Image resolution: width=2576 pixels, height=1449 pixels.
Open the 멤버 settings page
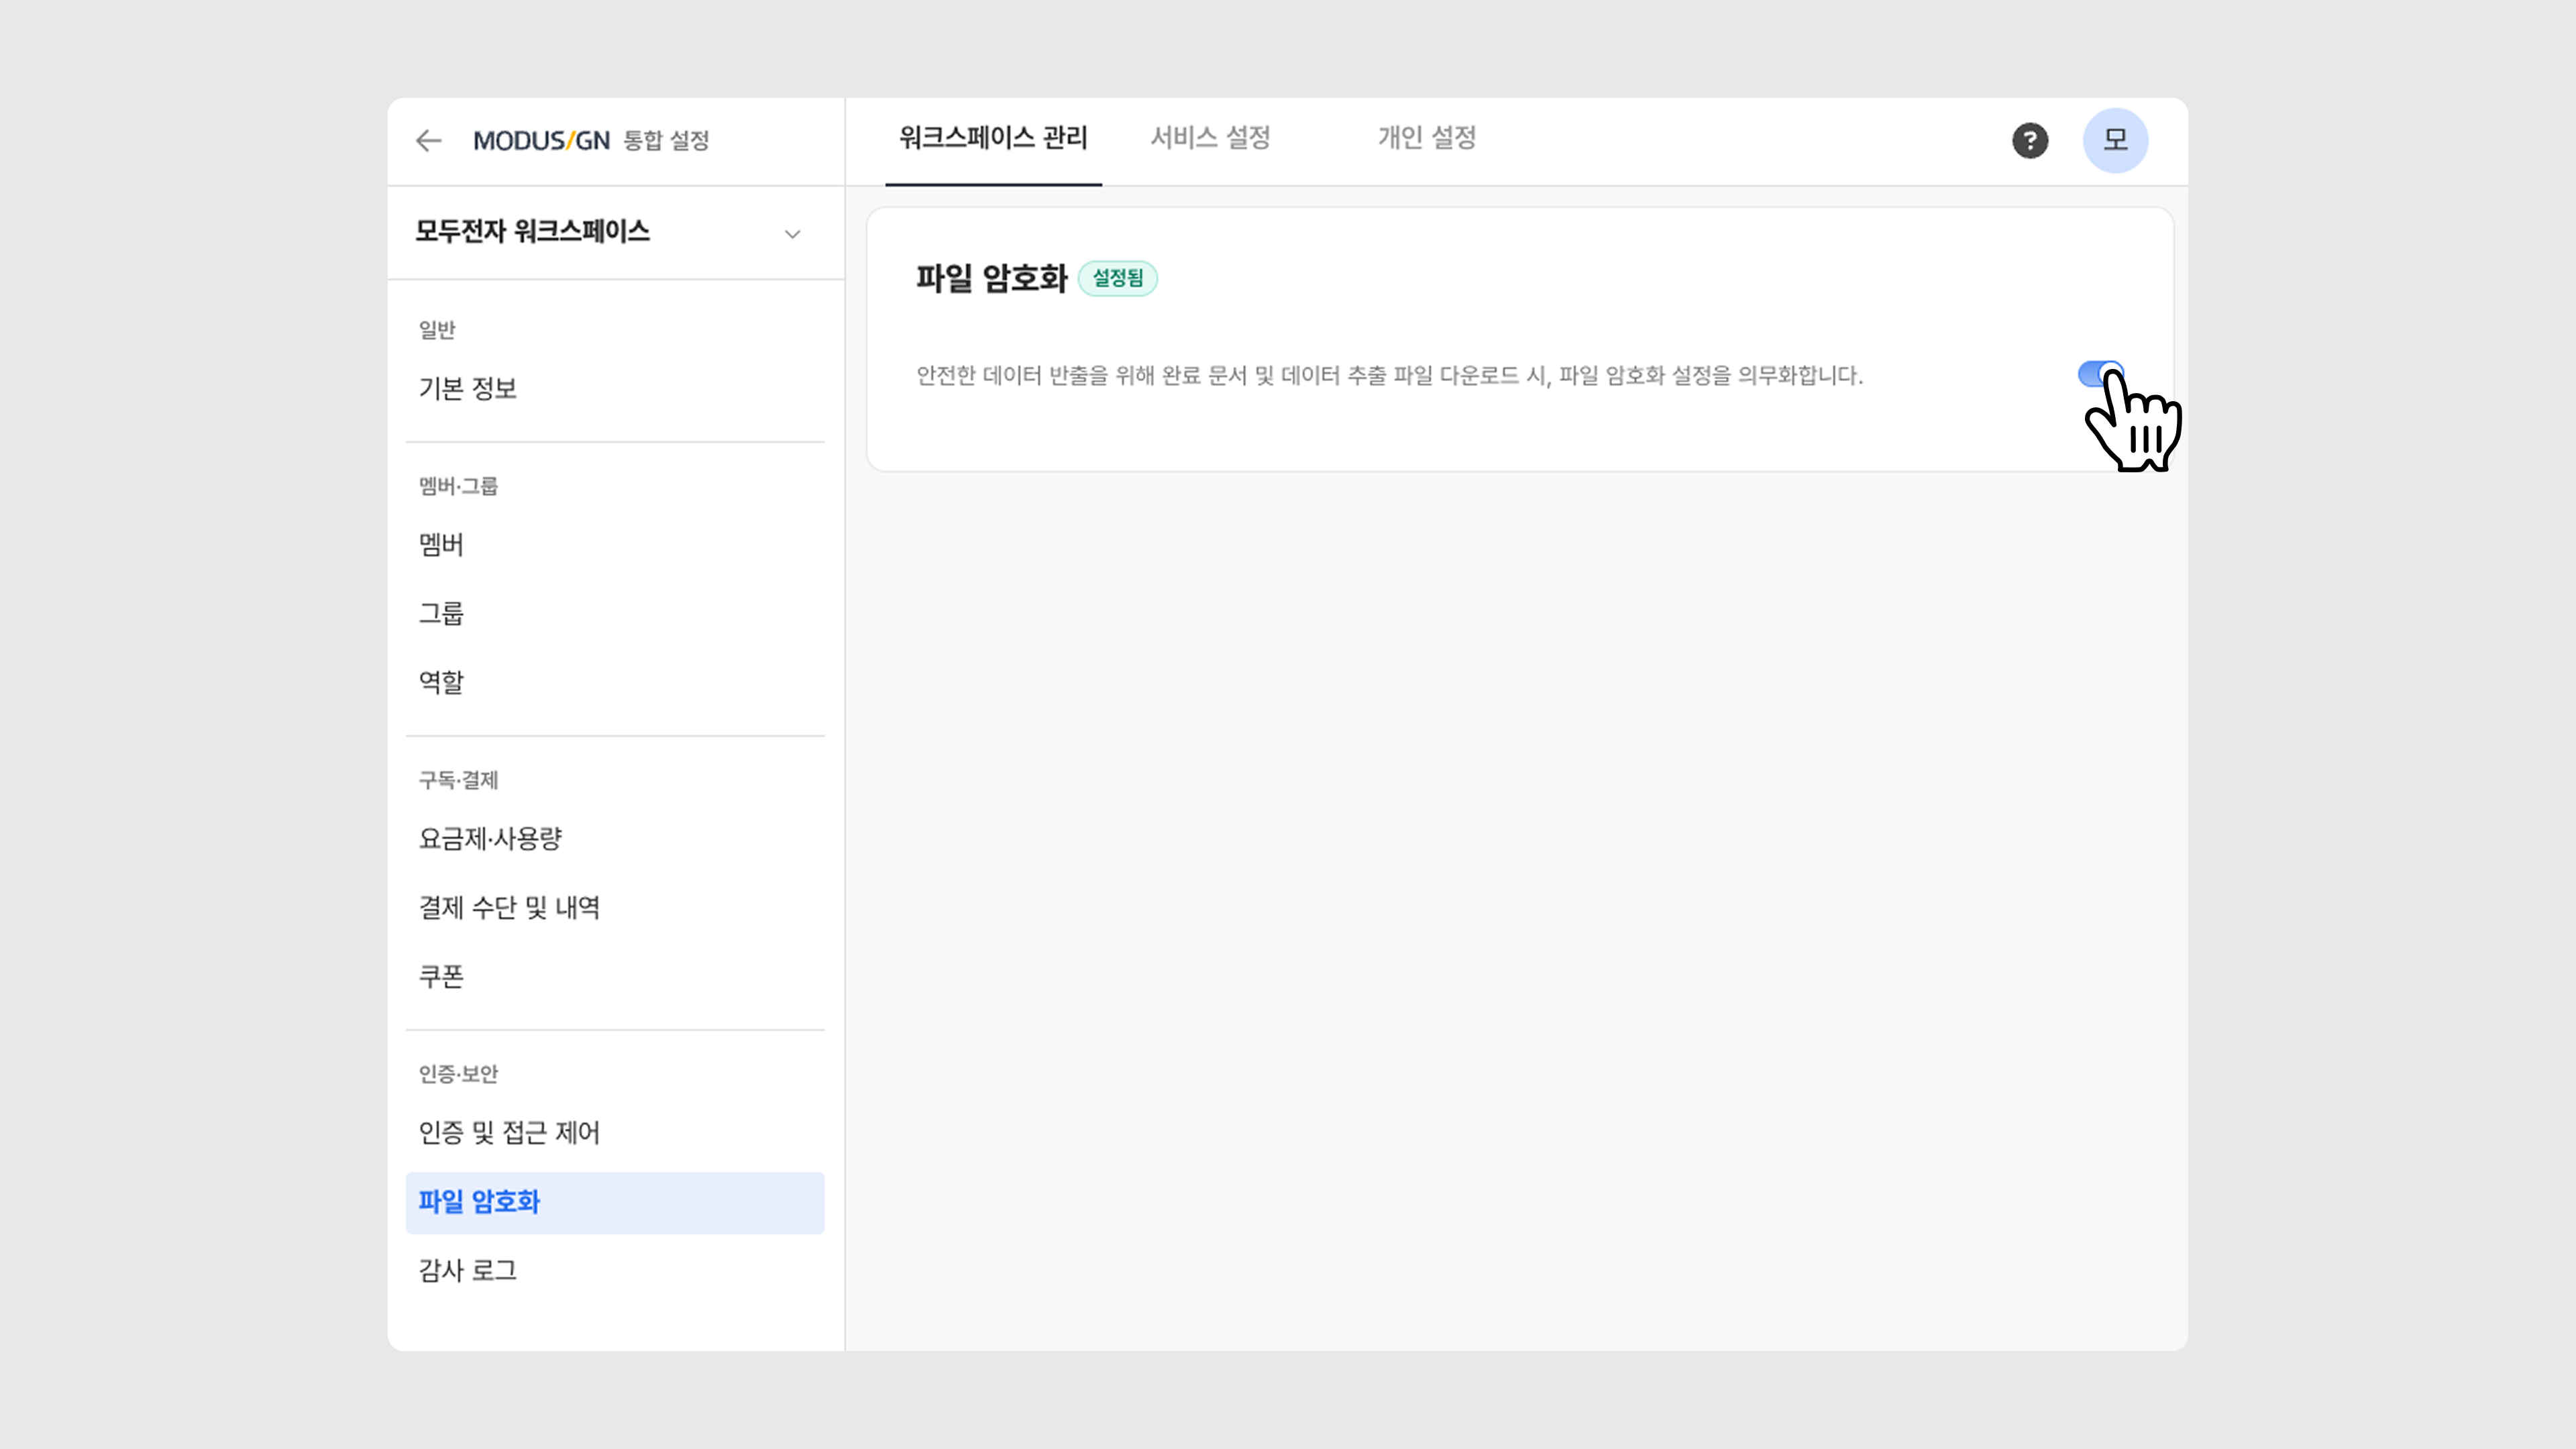tap(441, 545)
